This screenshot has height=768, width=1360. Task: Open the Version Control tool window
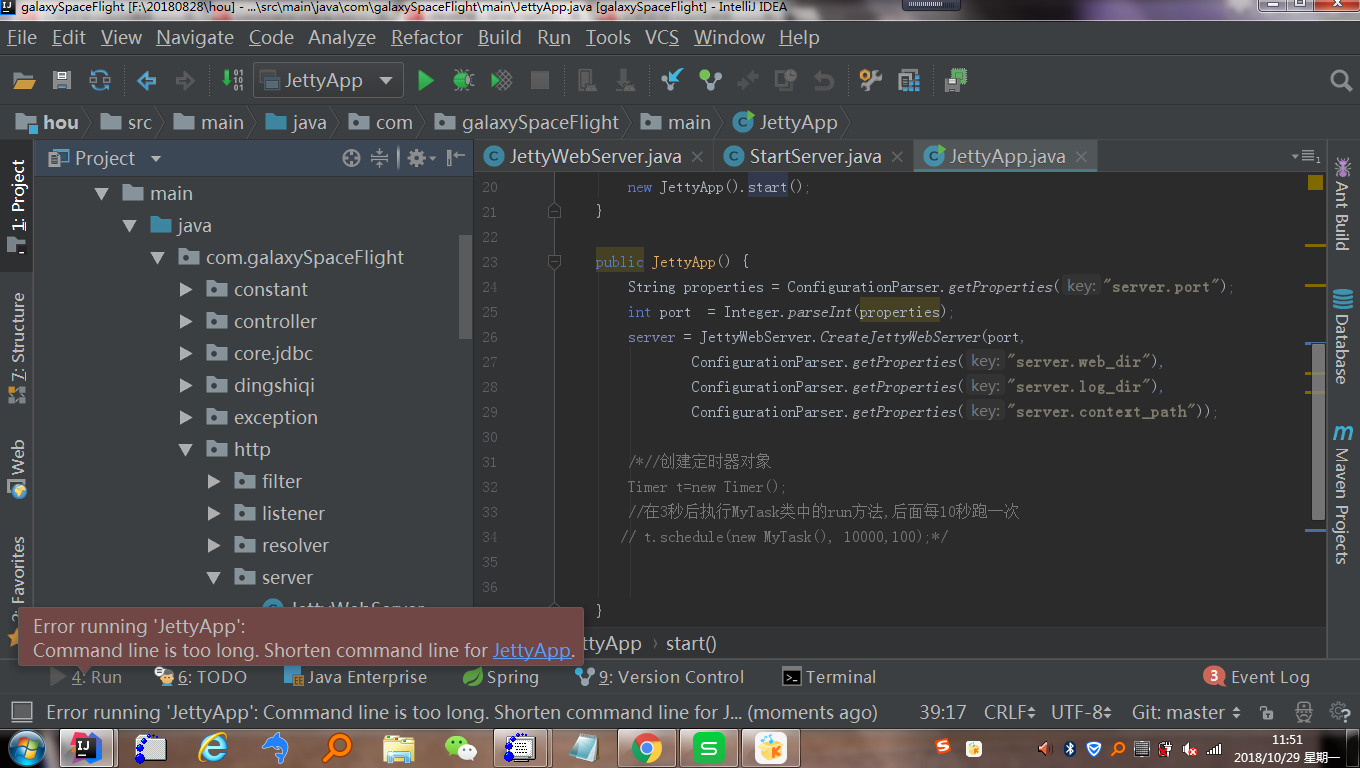click(x=660, y=677)
